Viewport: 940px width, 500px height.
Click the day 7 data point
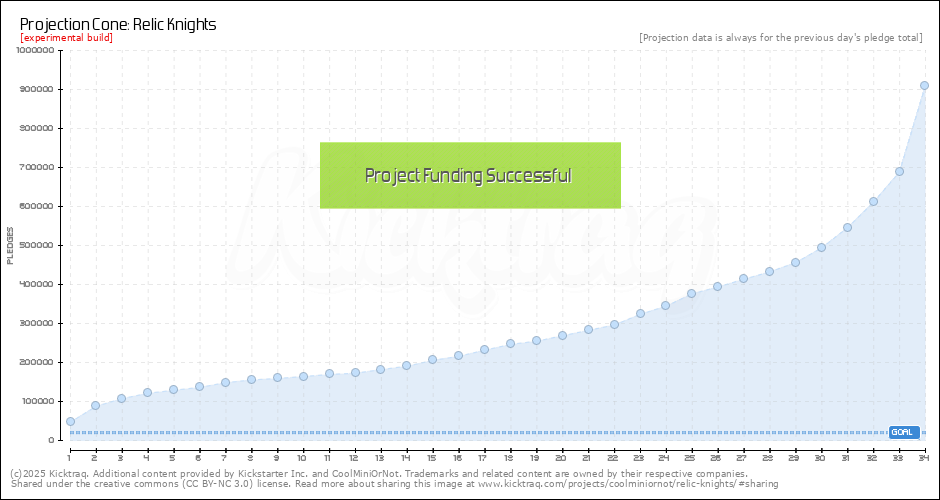(225, 382)
